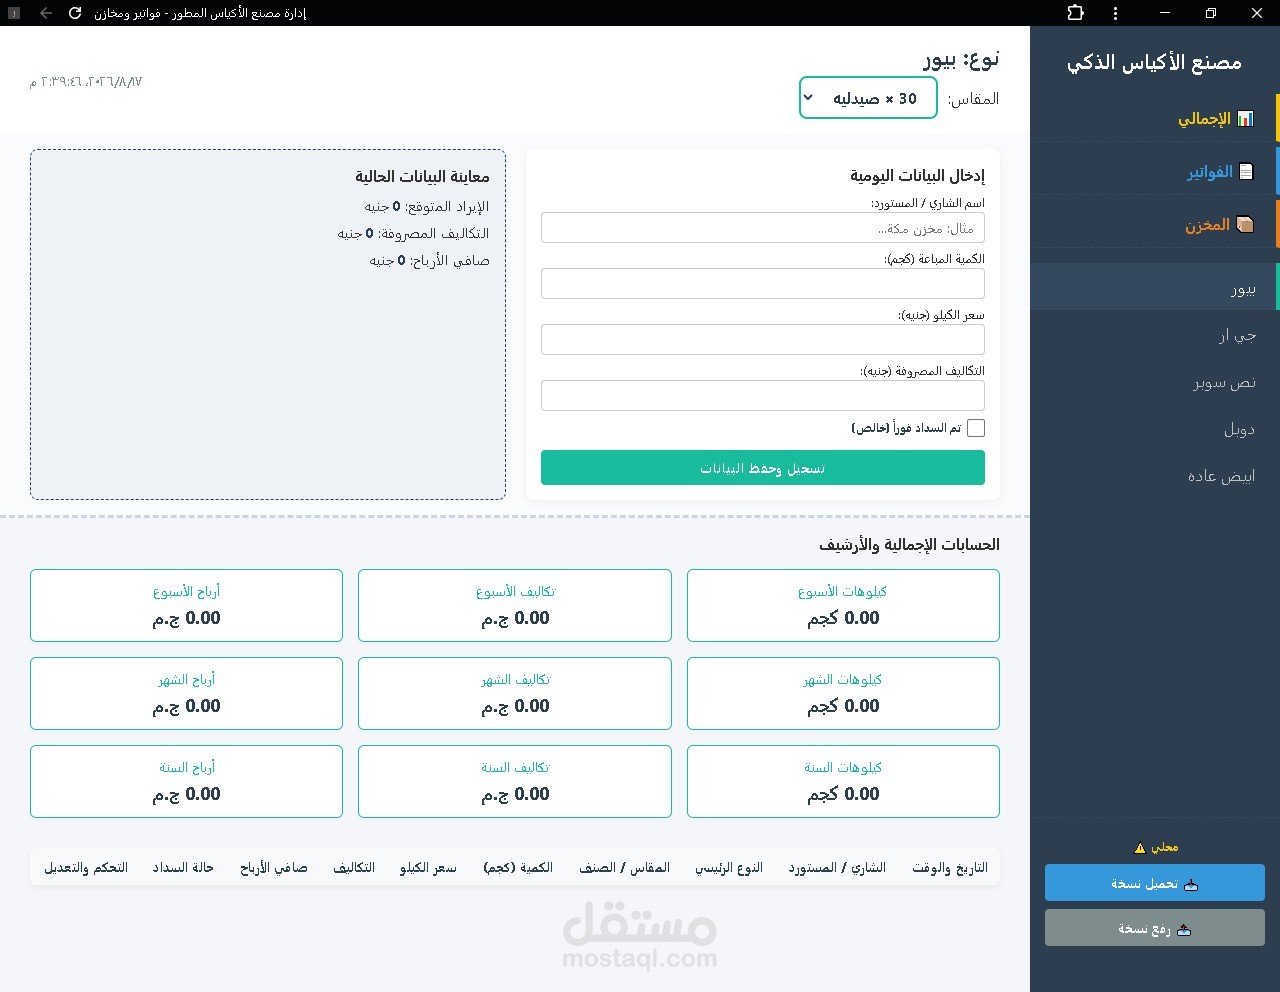Click the أرباح الشهر card
This screenshot has height=992, width=1280.
pos(187,693)
